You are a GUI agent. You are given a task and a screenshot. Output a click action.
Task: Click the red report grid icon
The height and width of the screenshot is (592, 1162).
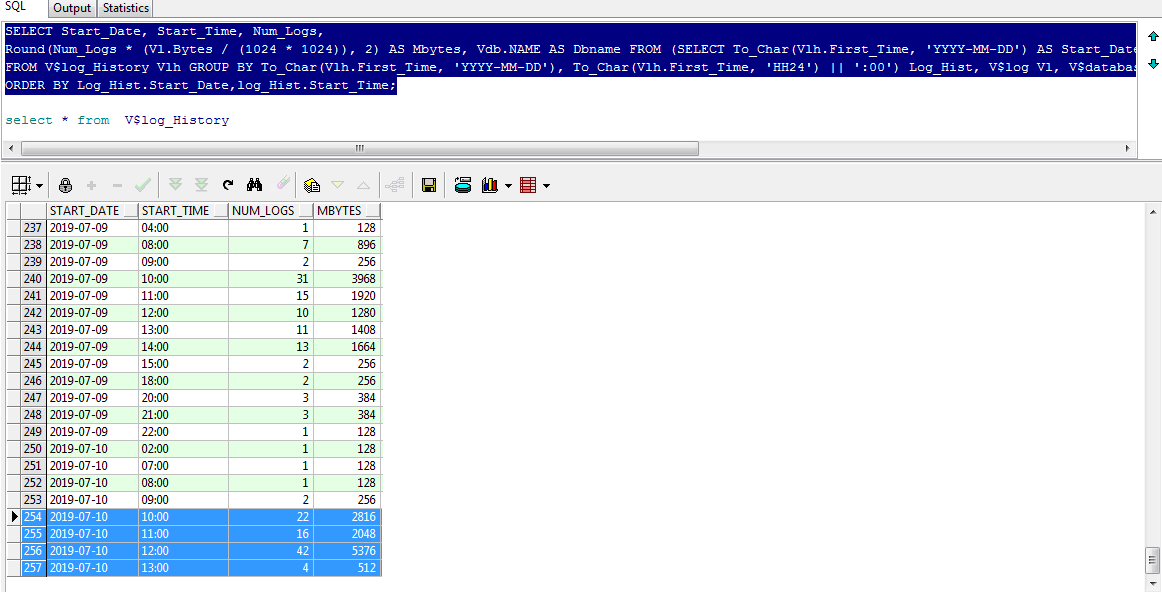point(528,185)
